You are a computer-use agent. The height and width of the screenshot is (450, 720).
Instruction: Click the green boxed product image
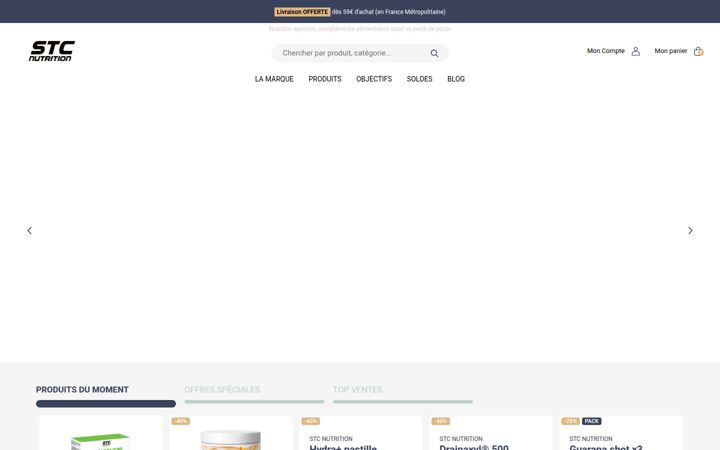(x=101, y=441)
